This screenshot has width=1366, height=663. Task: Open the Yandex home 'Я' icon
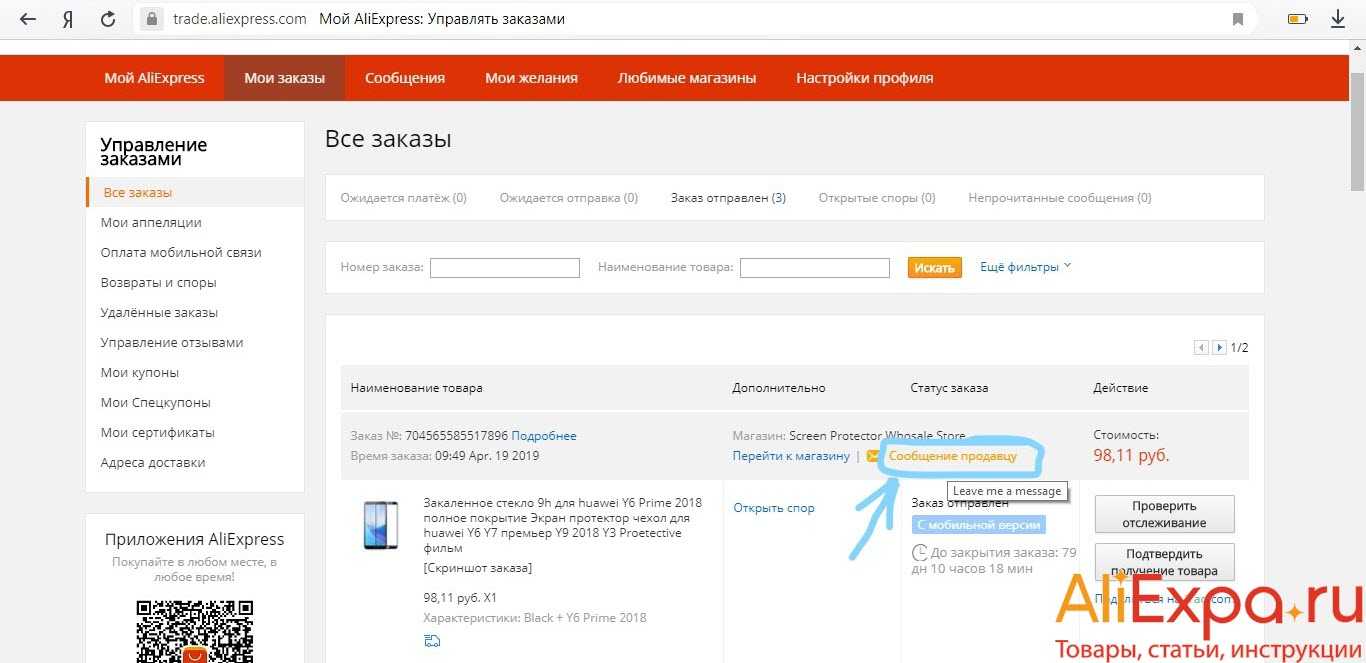68,19
